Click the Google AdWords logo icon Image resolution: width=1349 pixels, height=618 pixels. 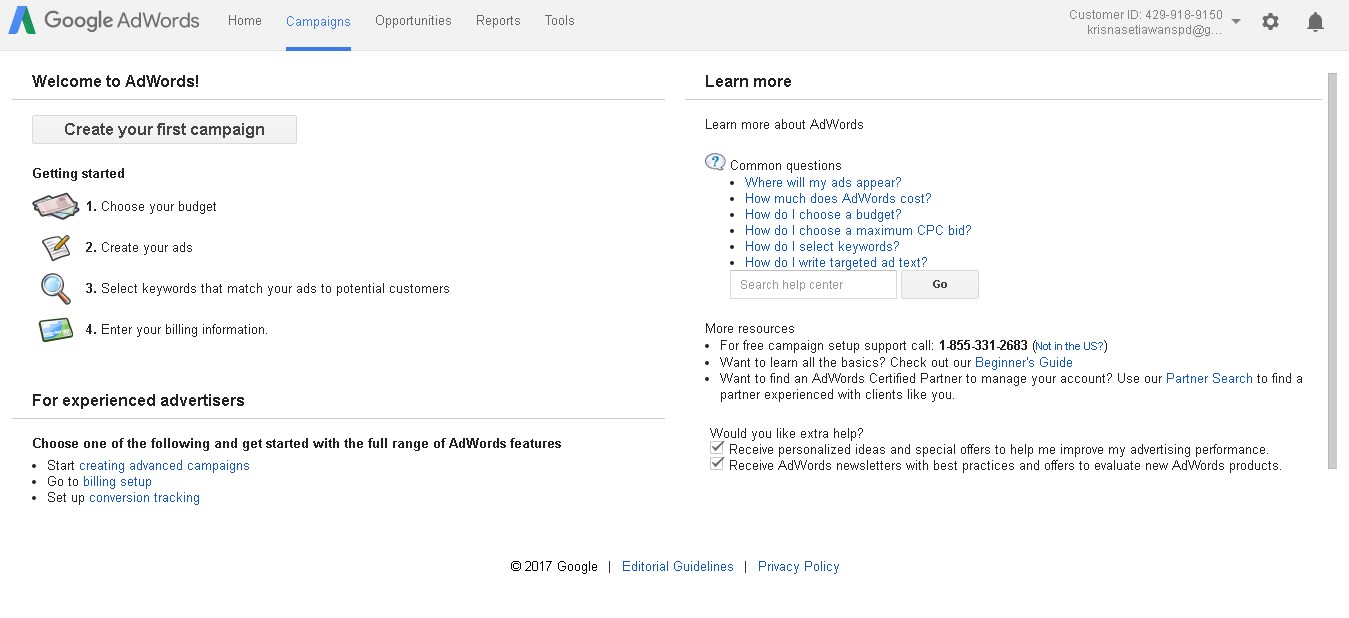(x=23, y=21)
